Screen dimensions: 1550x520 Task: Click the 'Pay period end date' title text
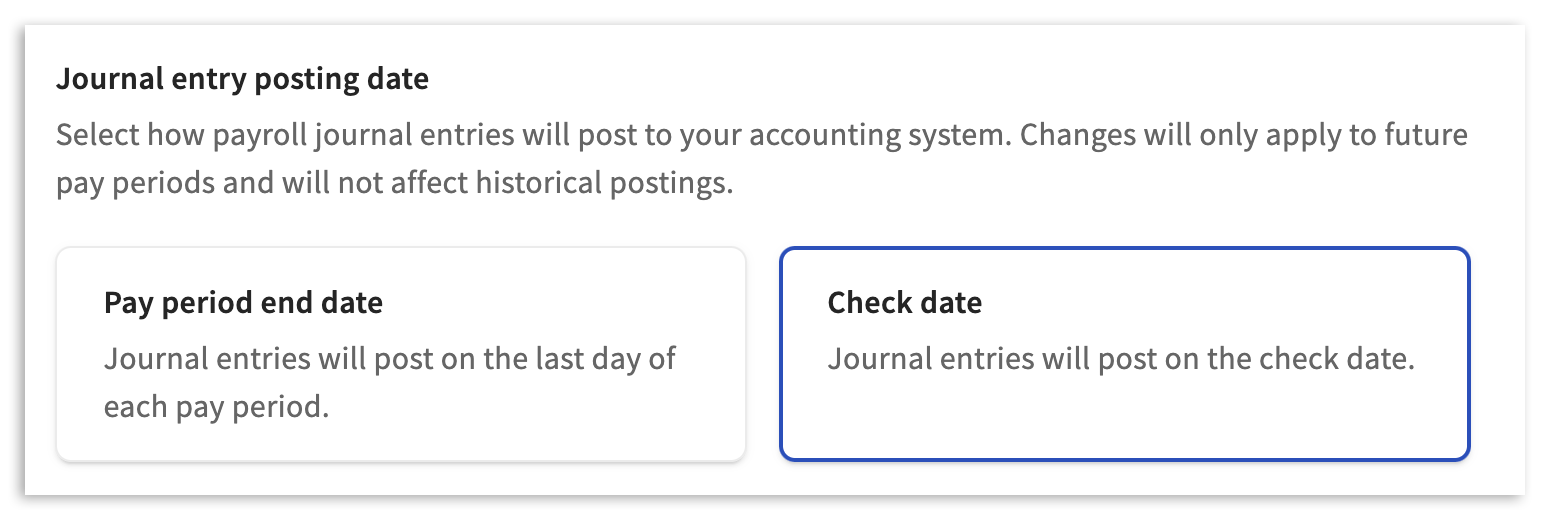coord(243,303)
